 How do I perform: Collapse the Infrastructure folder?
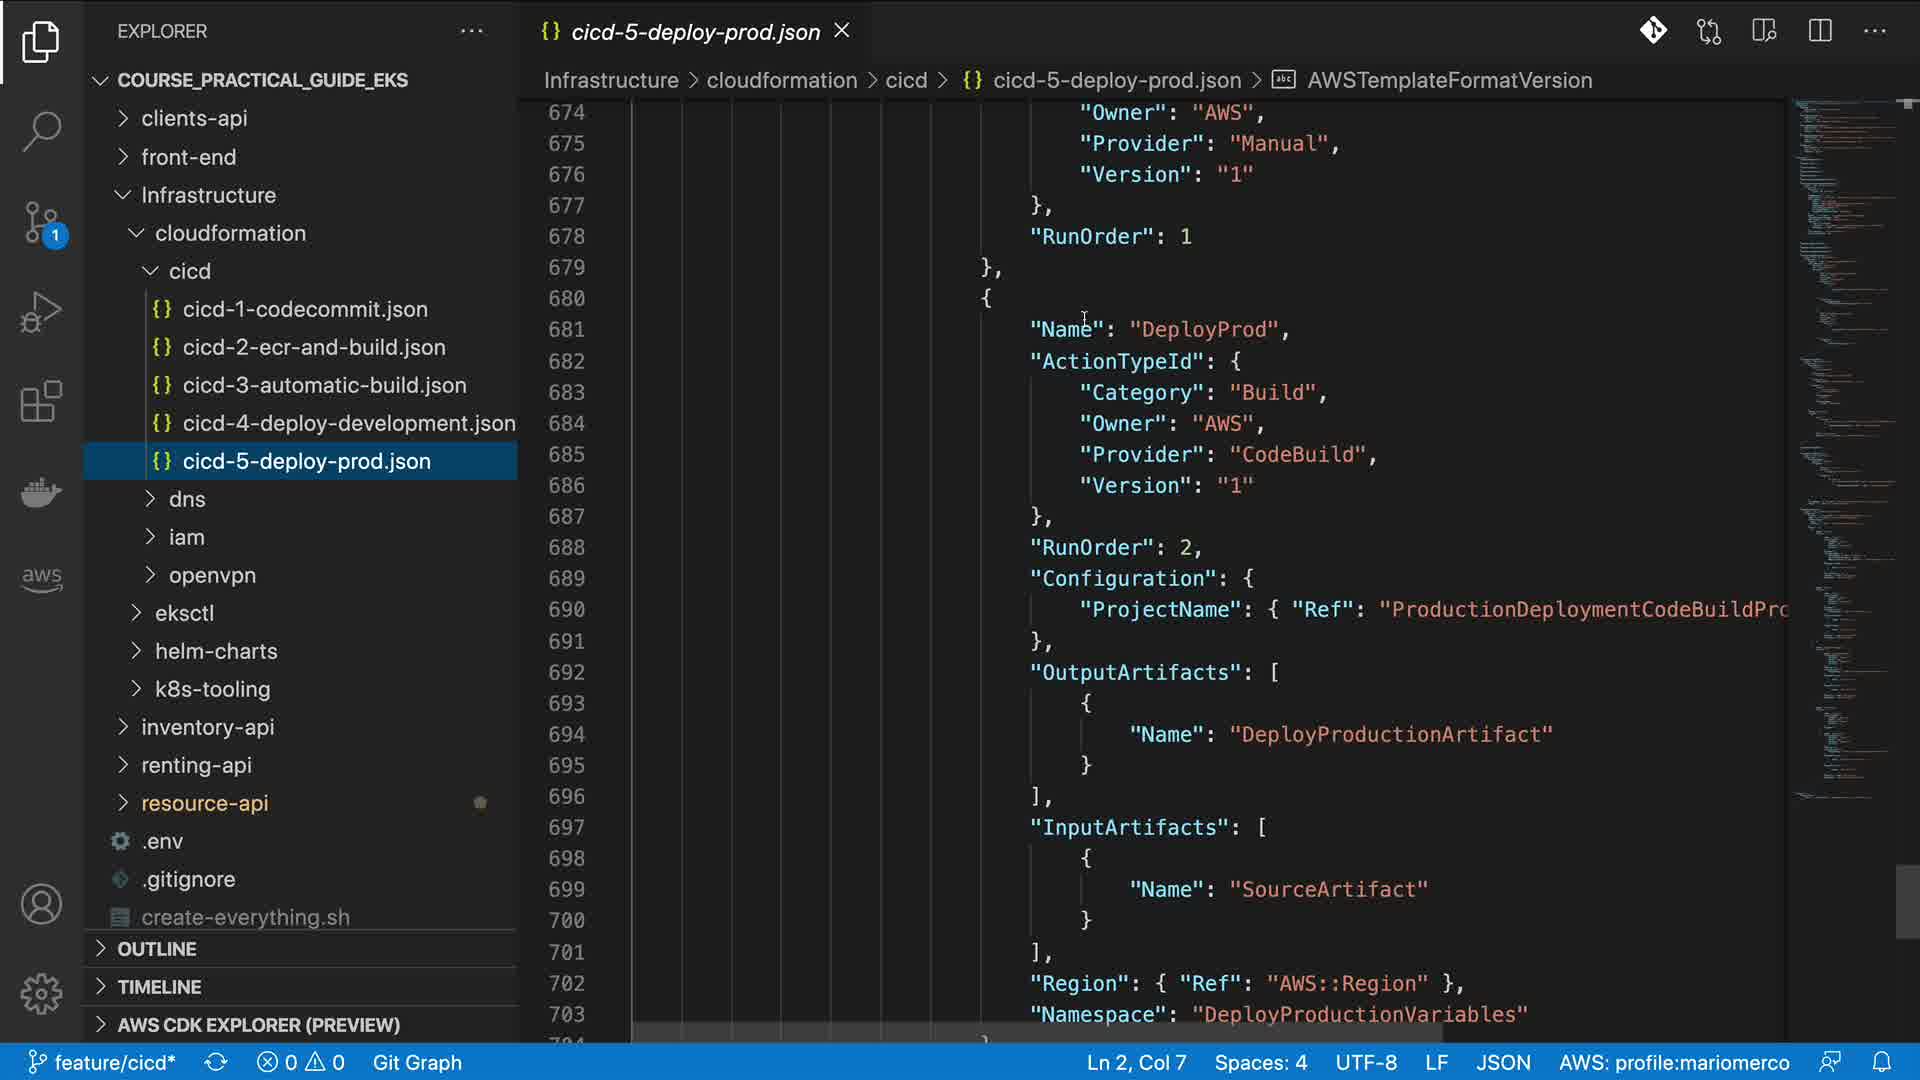208,195
